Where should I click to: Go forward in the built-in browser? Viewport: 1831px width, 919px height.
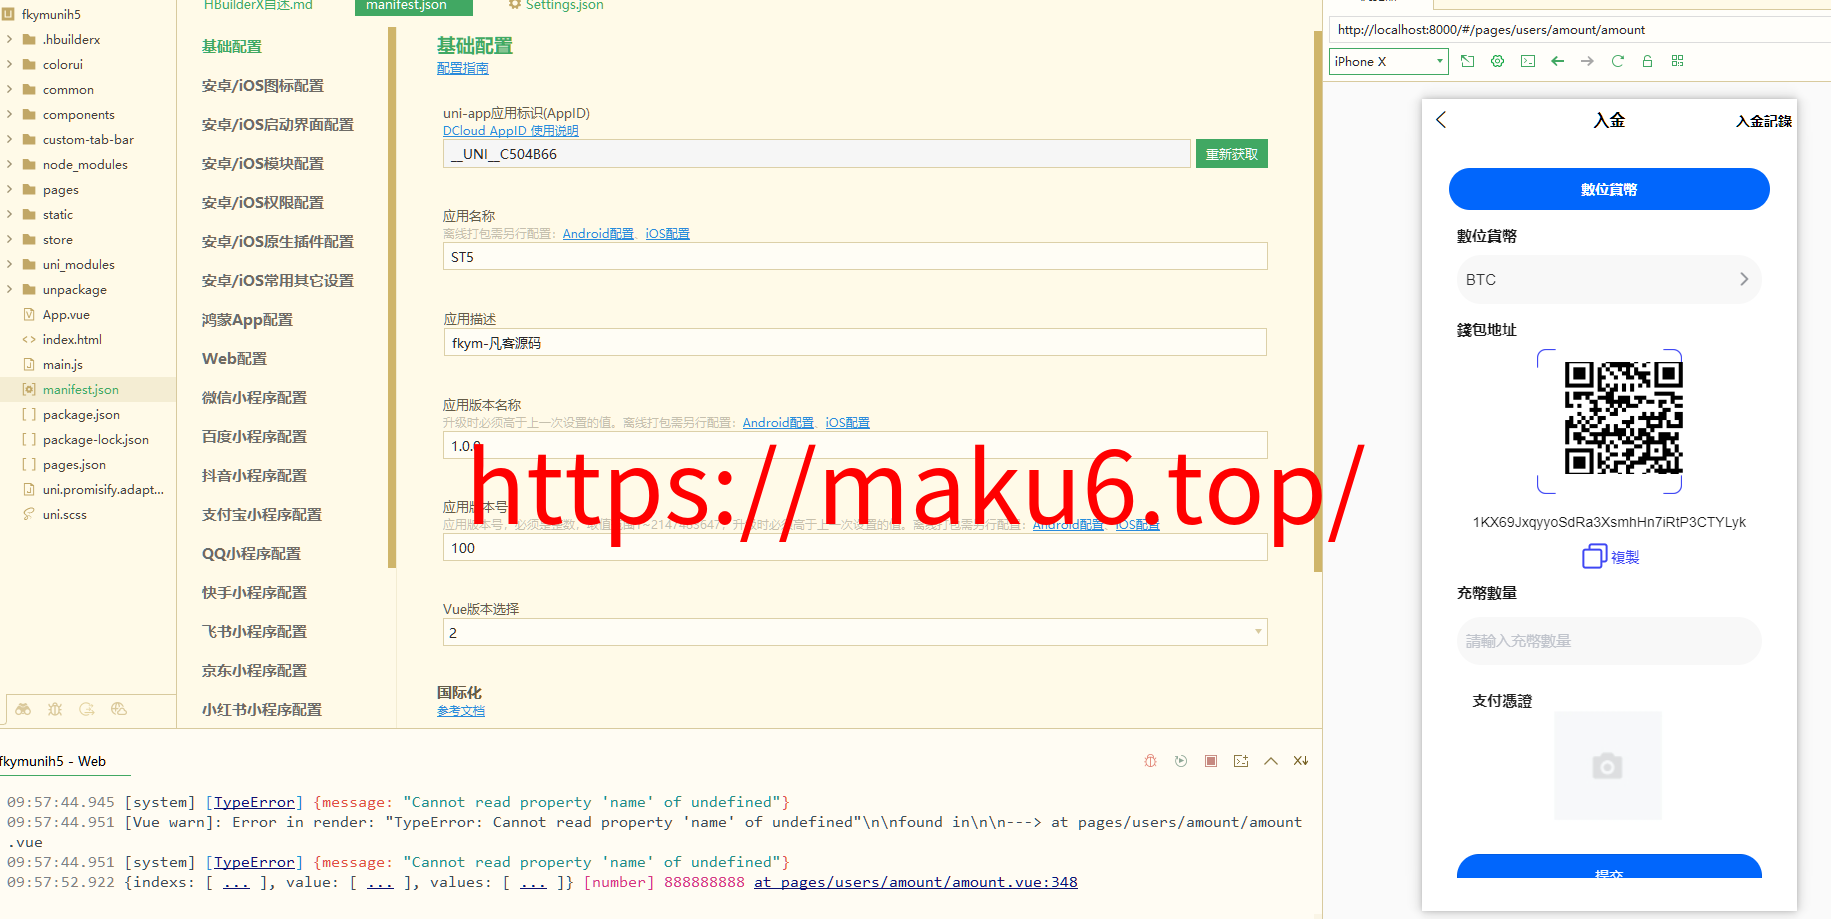[x=1588, y=61]
